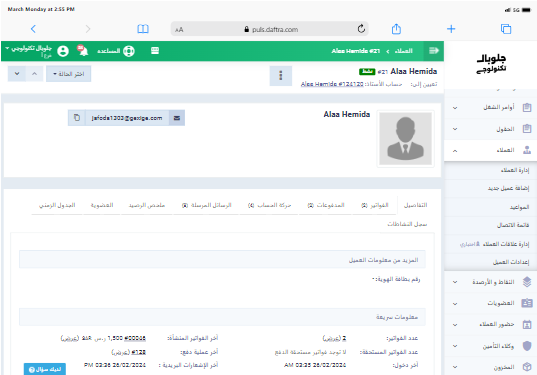The height and width of the screenshot is (375, 537).
Task: Switch to الرسائل المرسلة tab
Action: [x=207, y=205]
